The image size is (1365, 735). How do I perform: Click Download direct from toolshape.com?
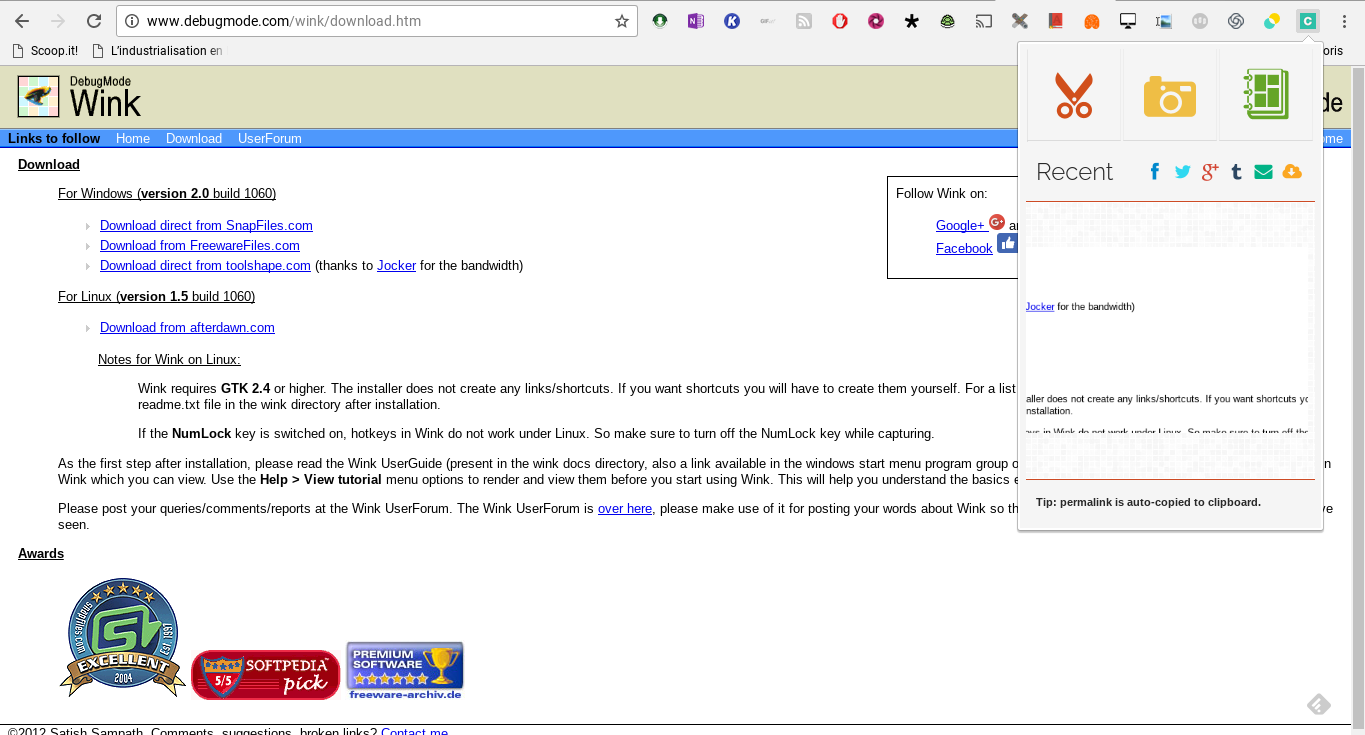pyautogui.click(x=205, y=266)
